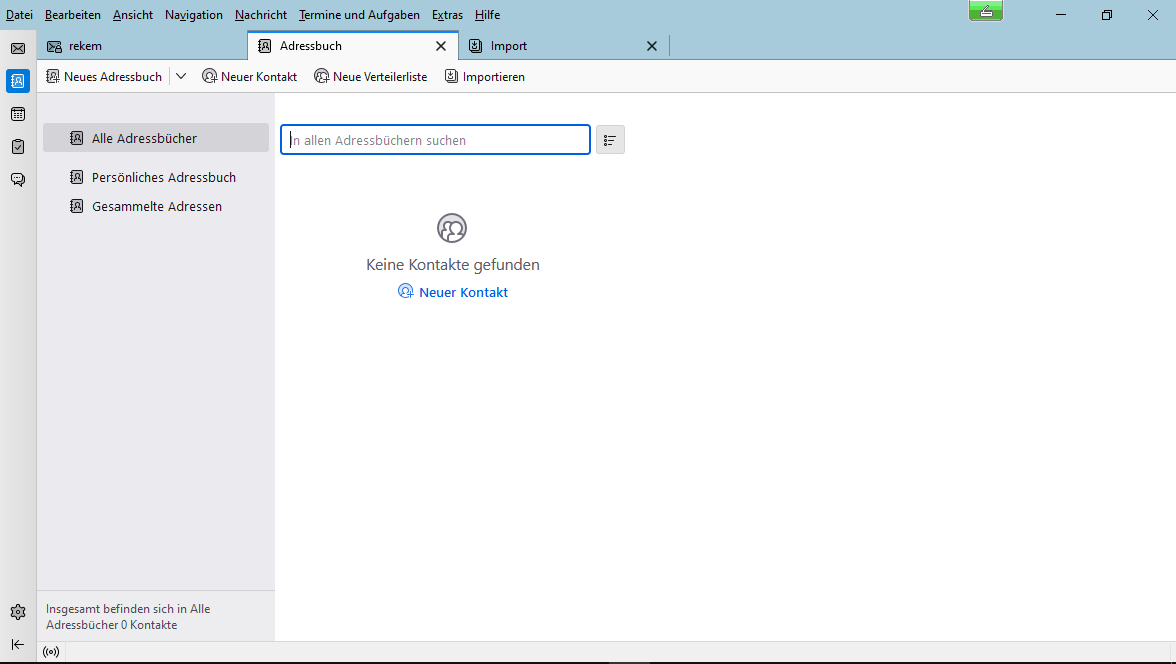The height and width of the screenshot is (664, 1176).
Task: Click the online status indicator icon
Action: pos(51,652)
